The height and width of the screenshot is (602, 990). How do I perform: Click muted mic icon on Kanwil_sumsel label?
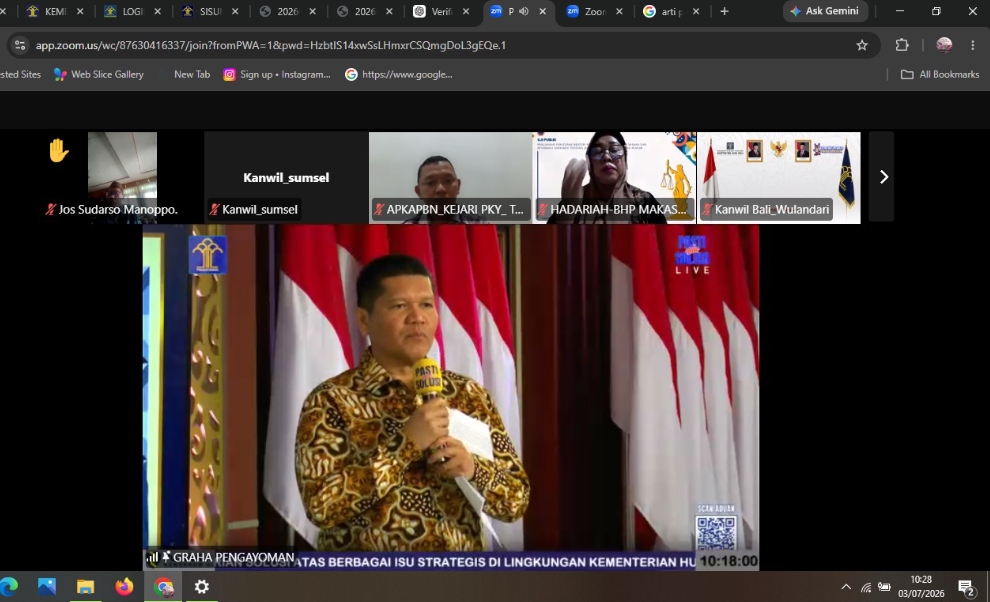[x=215, y=209]
